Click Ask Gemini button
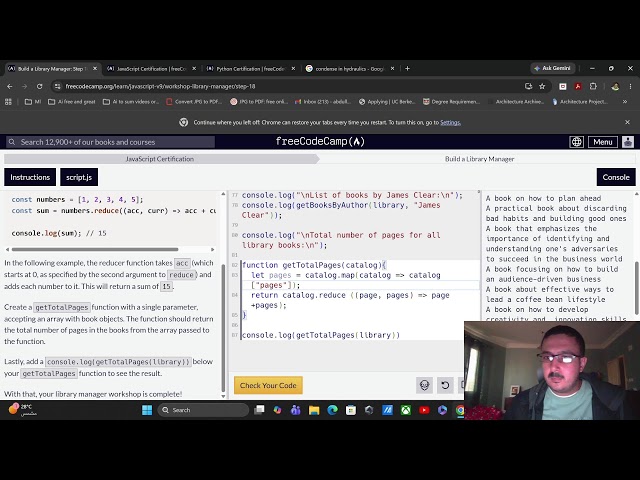640x480 pixels. [552, 68]
